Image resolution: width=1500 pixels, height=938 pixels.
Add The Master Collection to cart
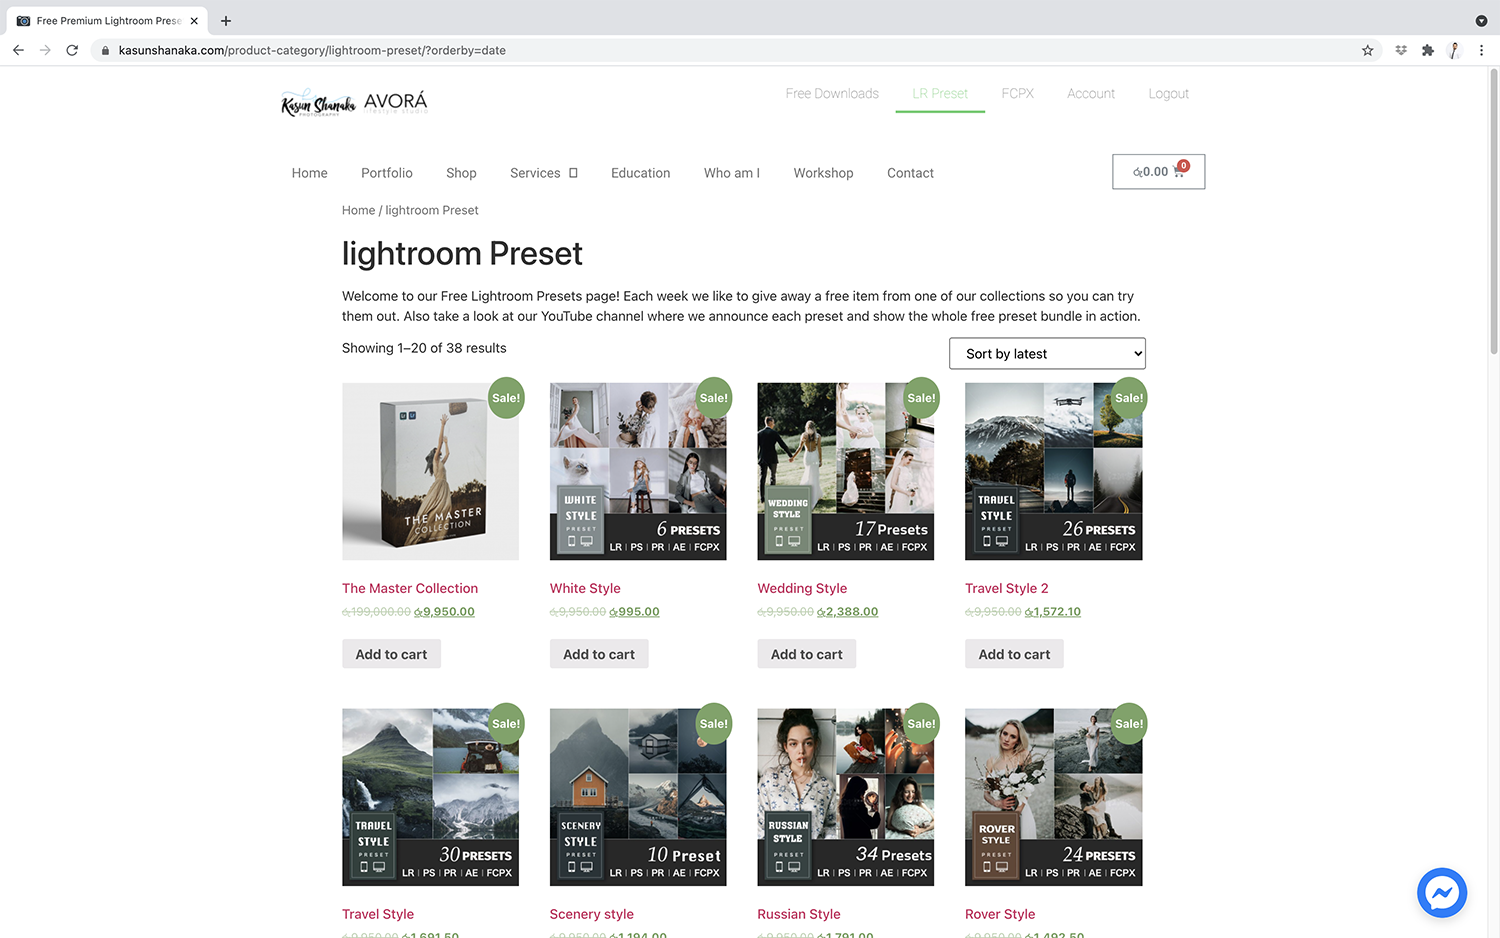tap(391, 654)
